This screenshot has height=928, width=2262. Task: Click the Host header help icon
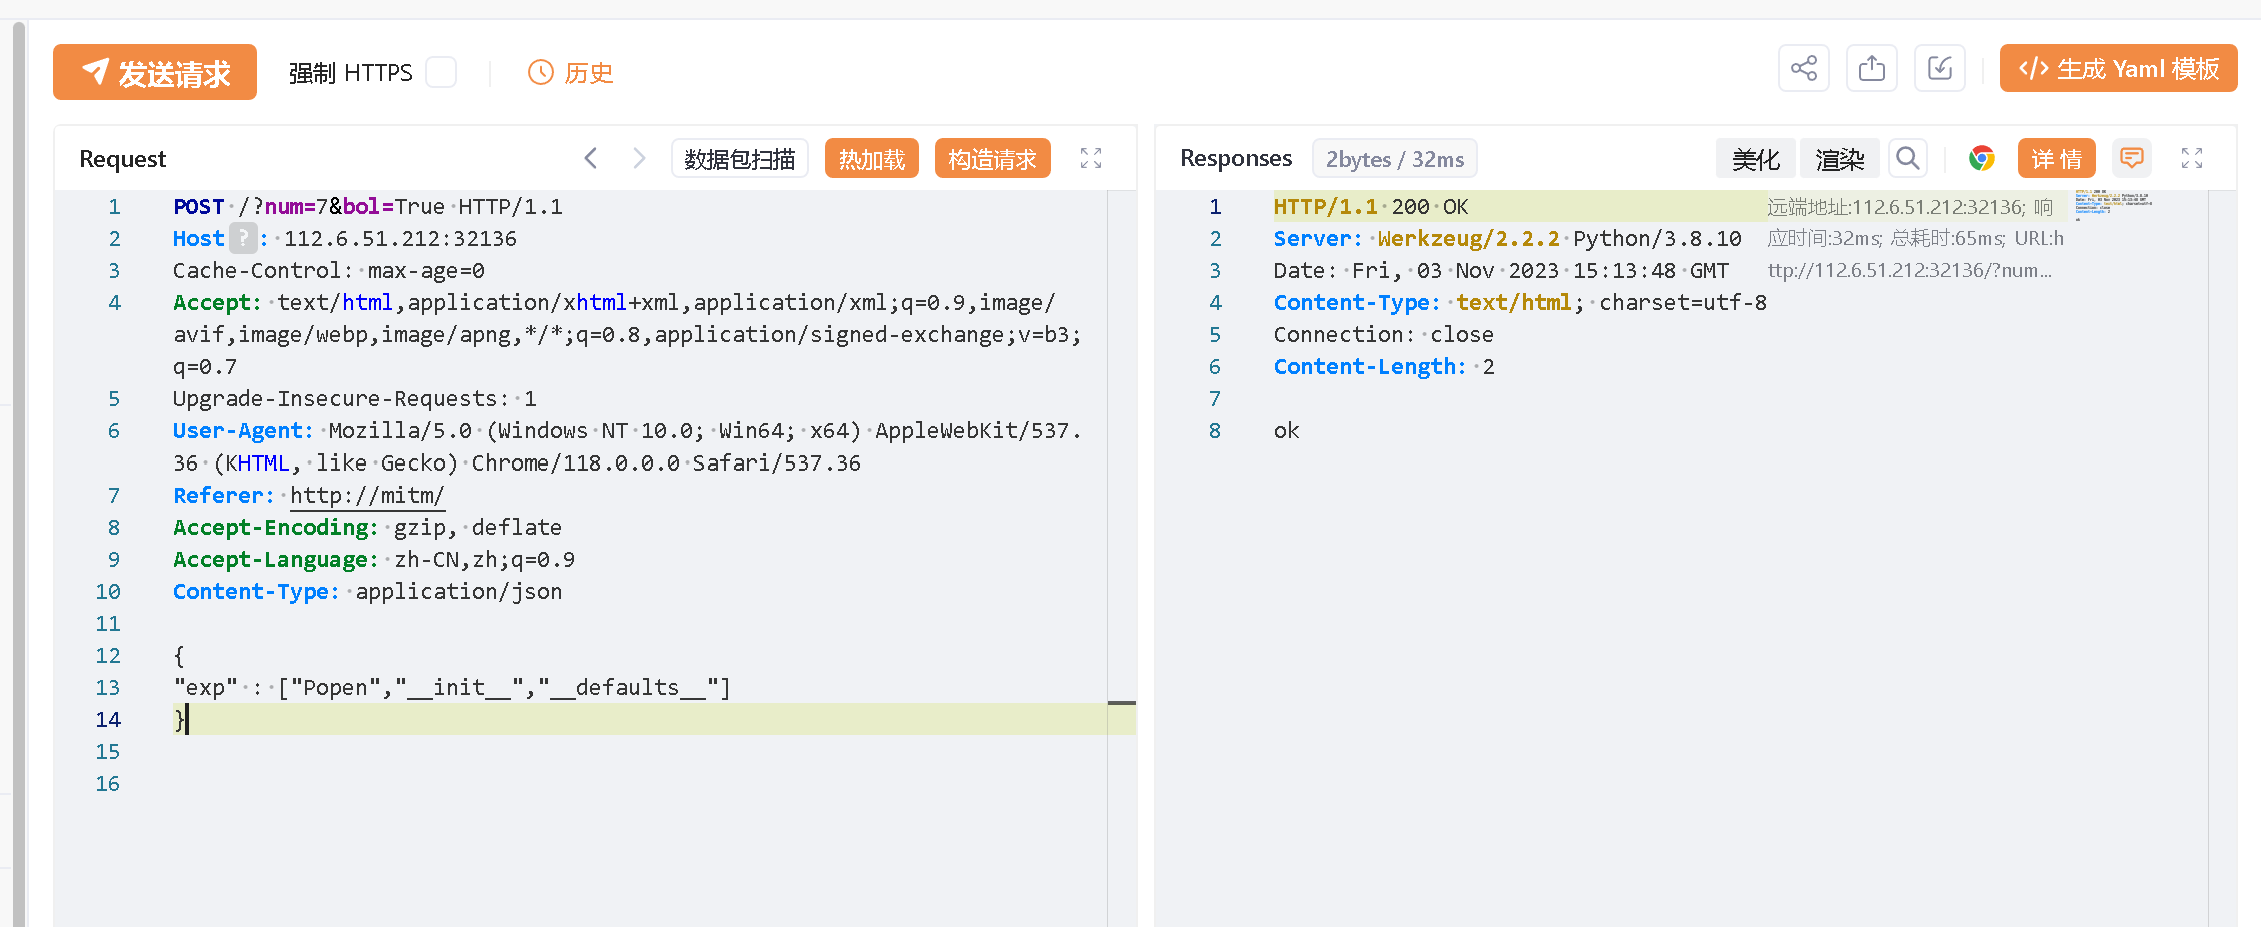[x=243, y=238]
